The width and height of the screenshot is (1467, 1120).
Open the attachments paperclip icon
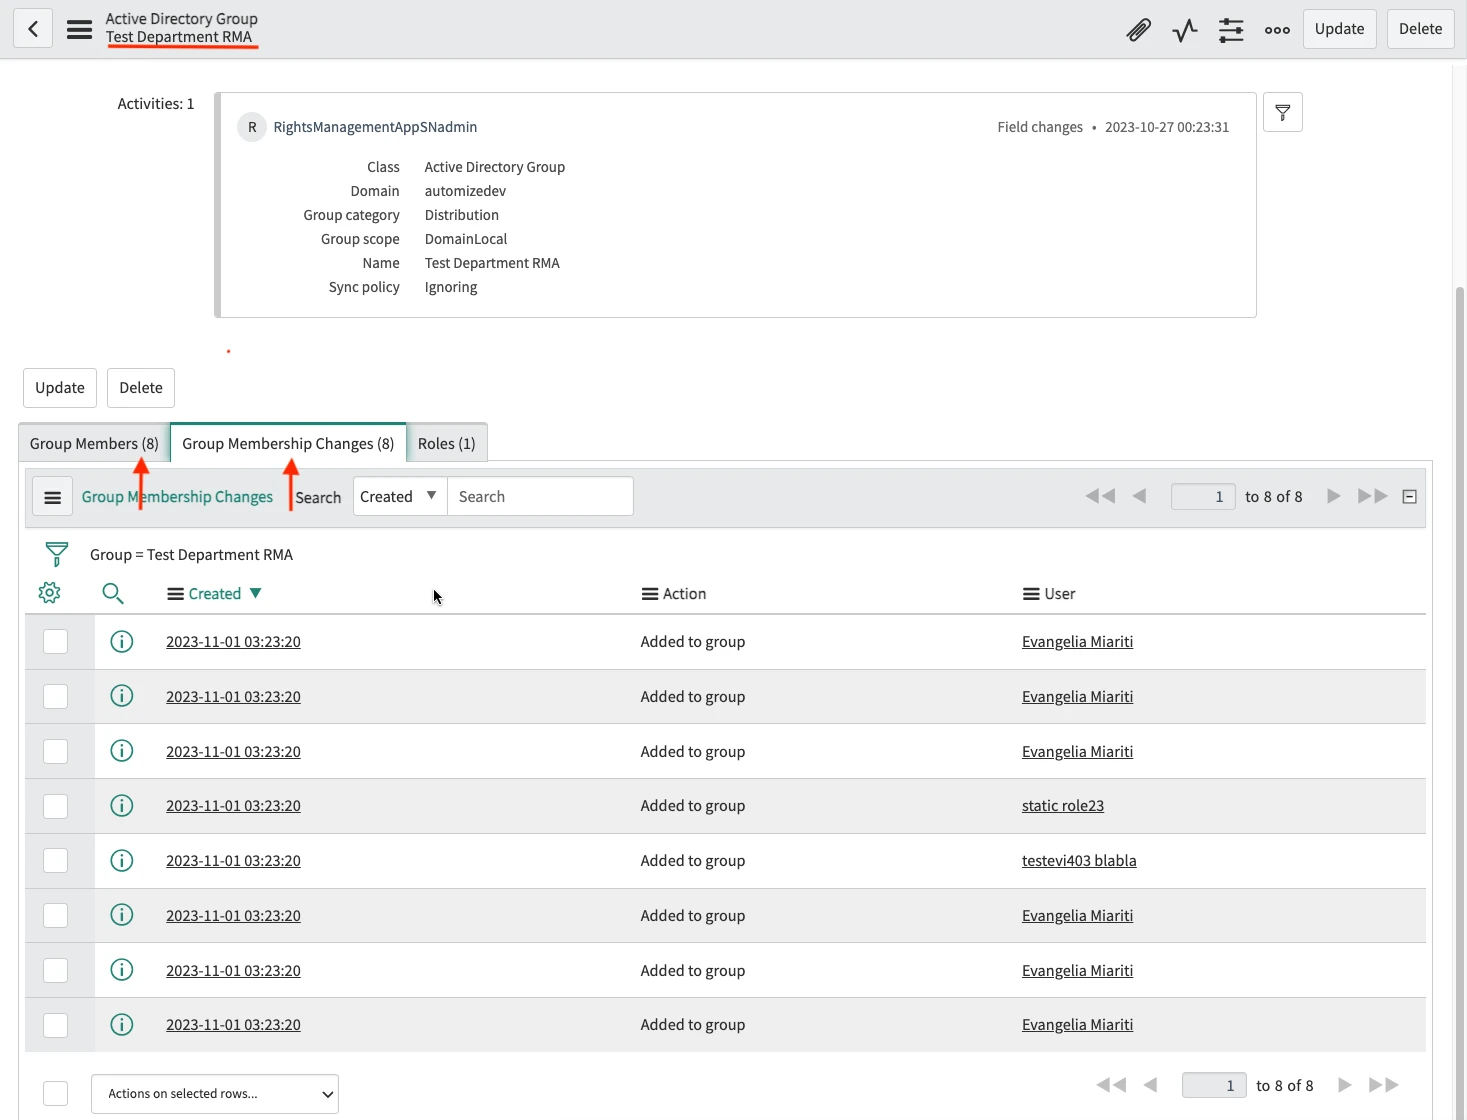(x=1138, y=30)
